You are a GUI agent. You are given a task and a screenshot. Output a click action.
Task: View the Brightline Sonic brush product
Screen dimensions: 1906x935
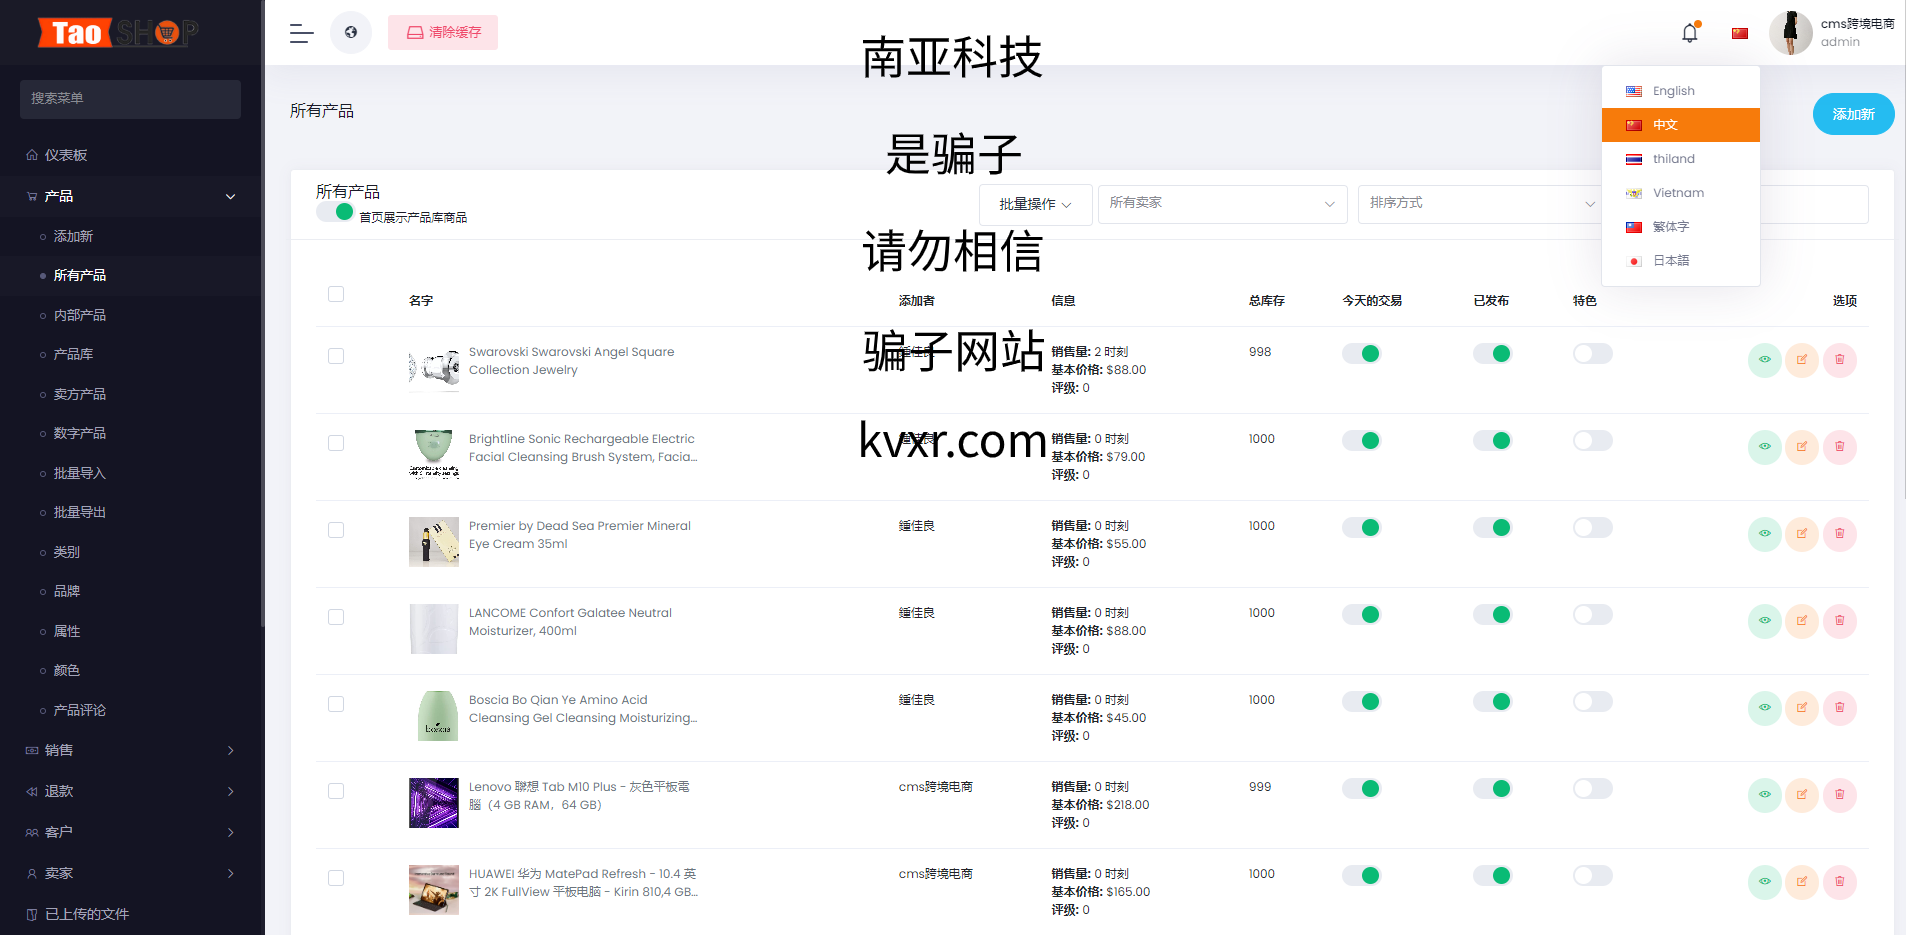pos(1765,447)
